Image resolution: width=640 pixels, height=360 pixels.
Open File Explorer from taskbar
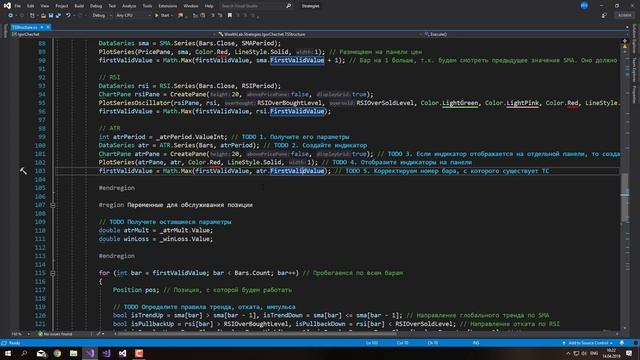click(73, 353)
